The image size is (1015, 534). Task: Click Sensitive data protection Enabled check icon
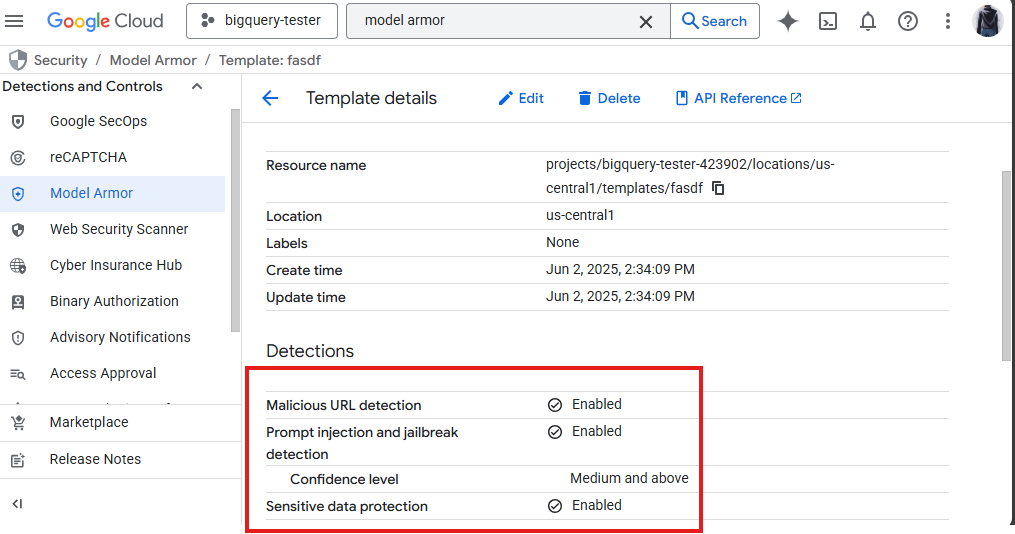[x=555, y=506]
